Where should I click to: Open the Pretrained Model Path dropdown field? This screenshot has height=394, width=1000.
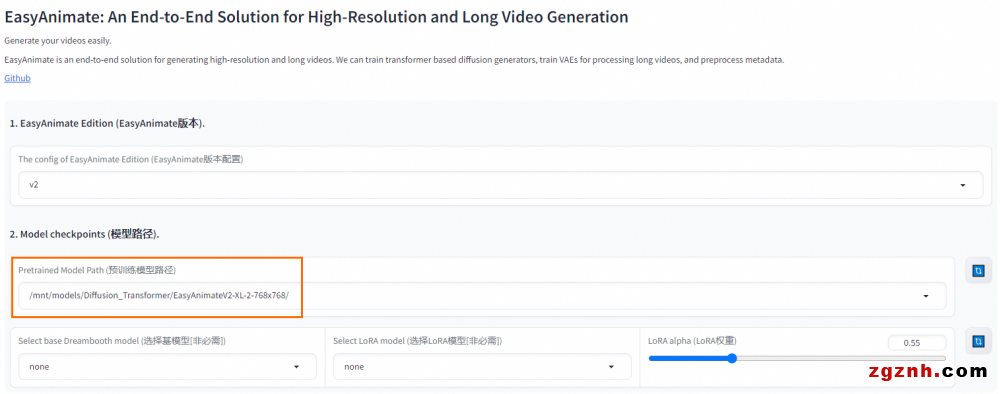point(482,296)
